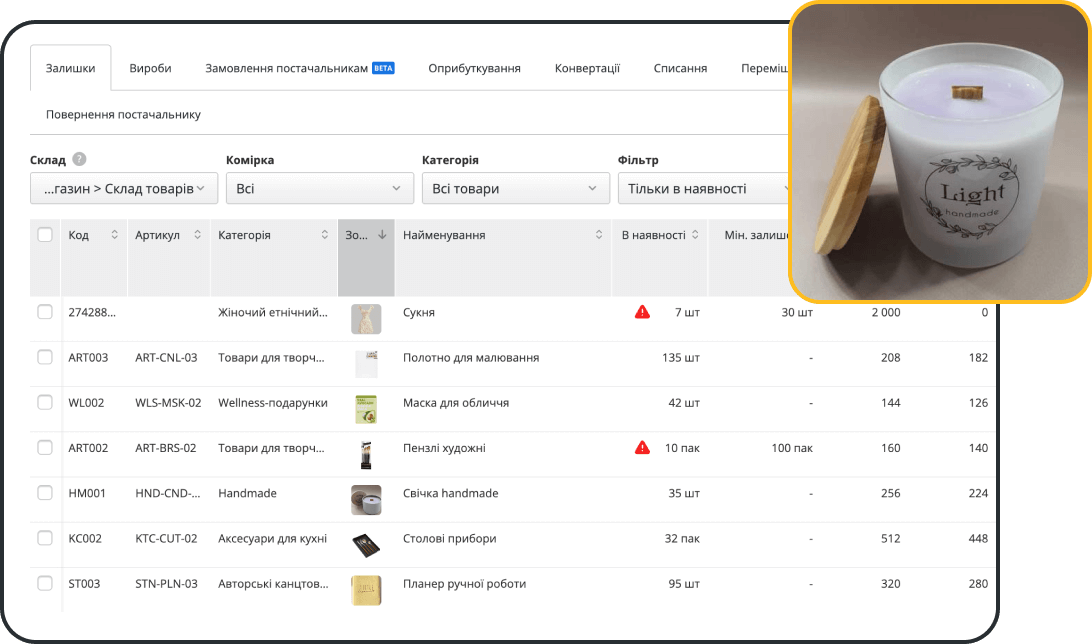The image size is (1092, 644).
Task: Click the help icon next to Склад label
Action: pyautogui.click(x=80, y=158)
